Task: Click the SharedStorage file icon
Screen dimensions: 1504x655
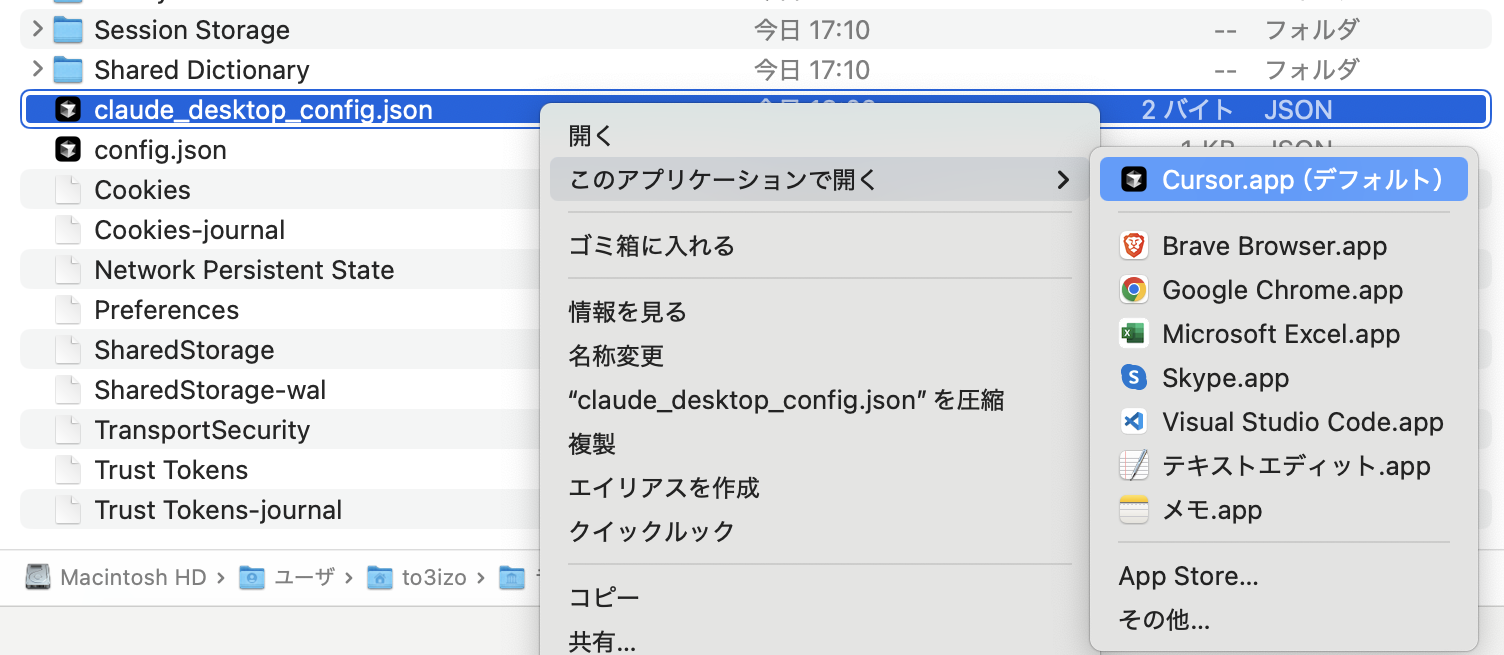Action: tap(67, 350)
